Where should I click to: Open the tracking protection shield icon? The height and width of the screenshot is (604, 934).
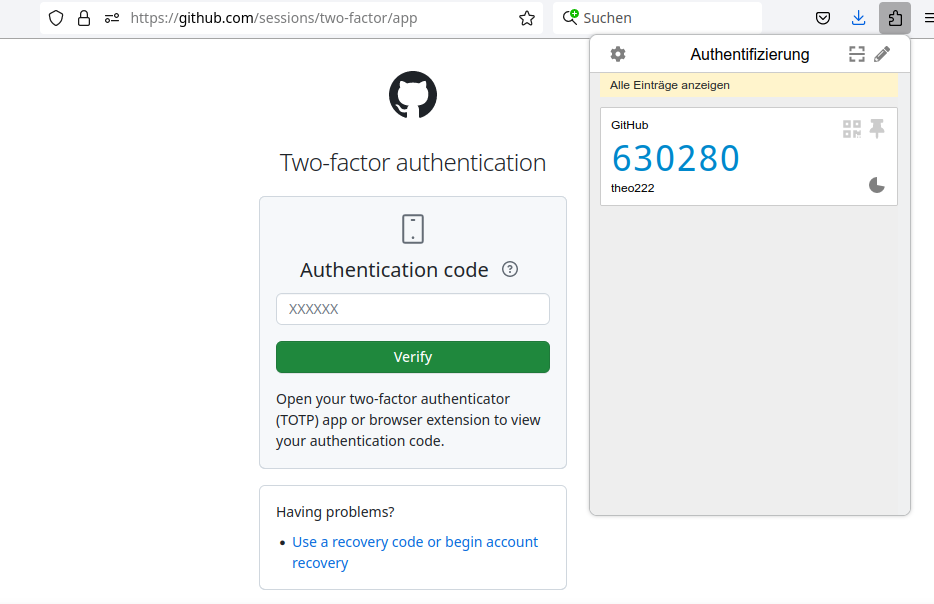(x=56, y=18)
